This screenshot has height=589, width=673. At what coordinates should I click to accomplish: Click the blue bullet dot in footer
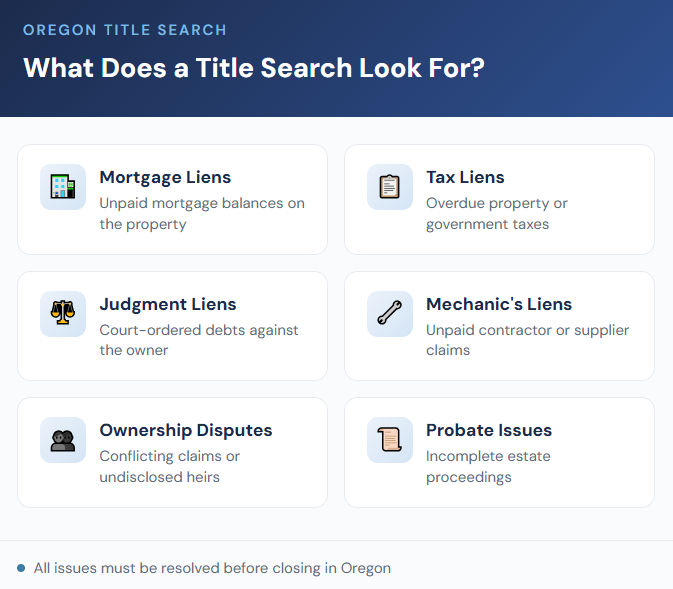tap(21, 568)
